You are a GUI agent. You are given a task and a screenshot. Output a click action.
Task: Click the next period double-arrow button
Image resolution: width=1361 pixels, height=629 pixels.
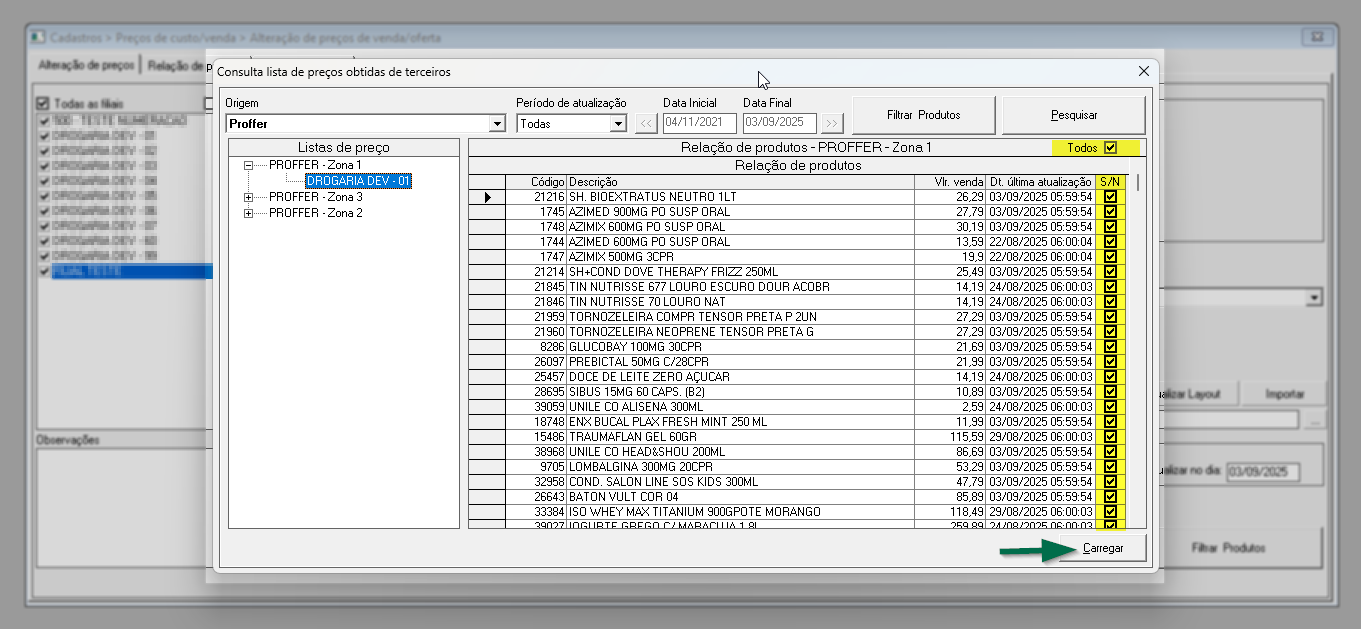[832, 124]
